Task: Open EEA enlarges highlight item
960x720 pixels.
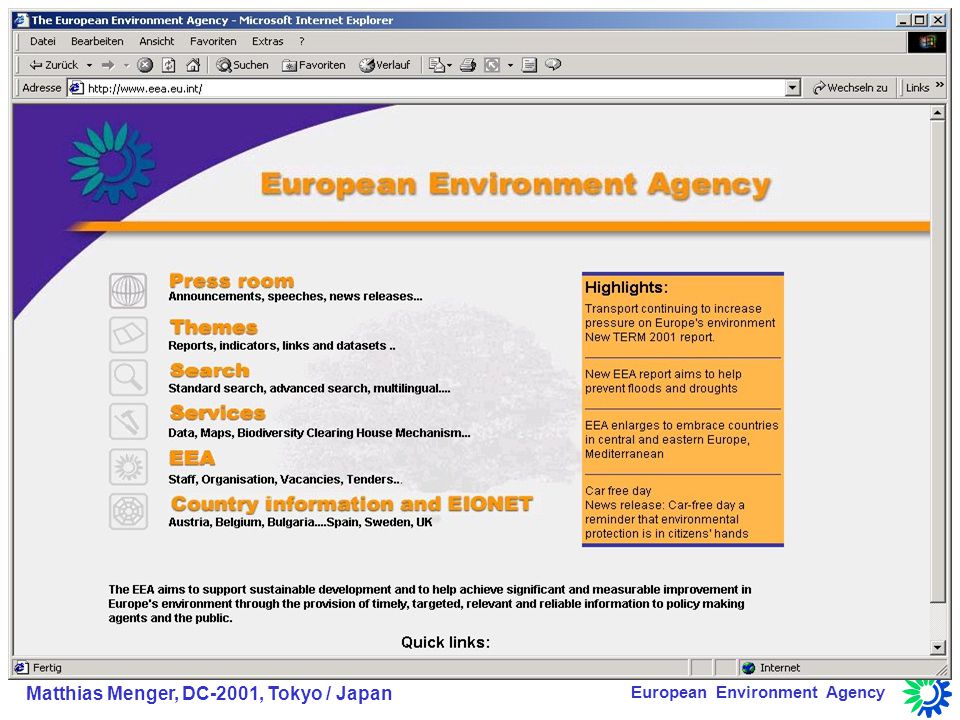Action: click(x=681, y=440)
